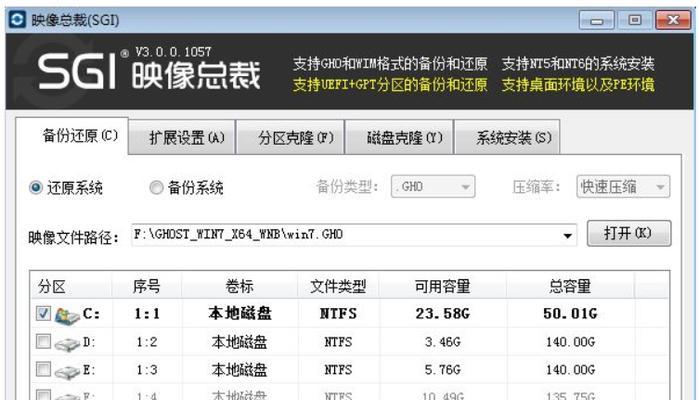
Task: Click 本地磁盘 label in the C: row
Action: pos(239,313)
